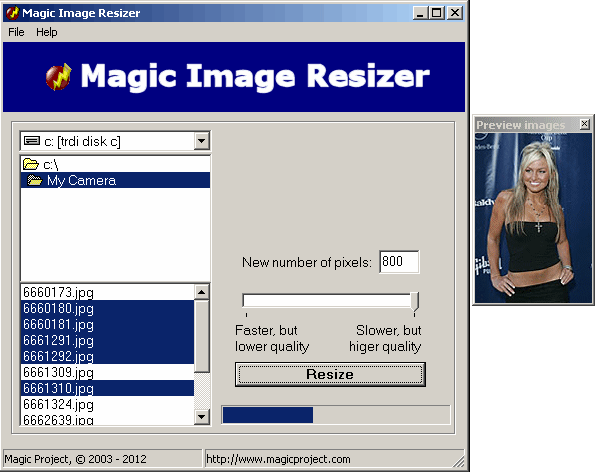Click the quality slider handle

(x=415, y=302)
